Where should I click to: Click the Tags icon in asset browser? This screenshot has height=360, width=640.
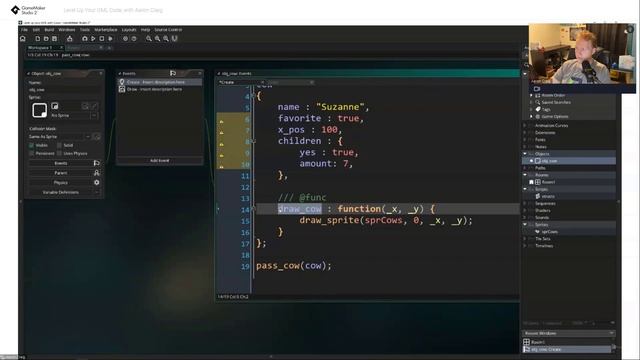point(538,109)
